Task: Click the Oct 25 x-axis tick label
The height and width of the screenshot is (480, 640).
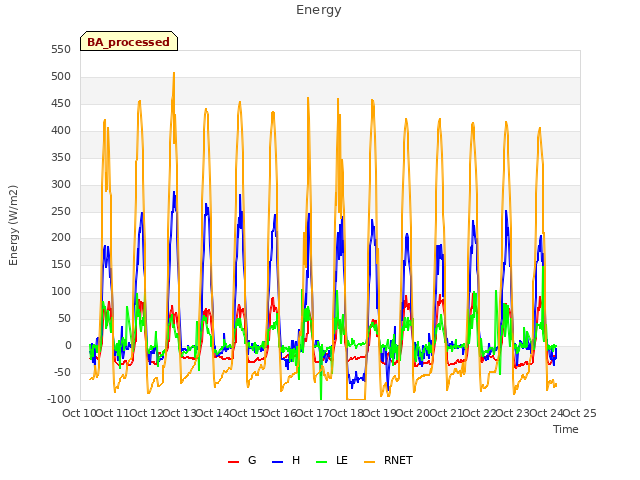Action: coord(580,413)
